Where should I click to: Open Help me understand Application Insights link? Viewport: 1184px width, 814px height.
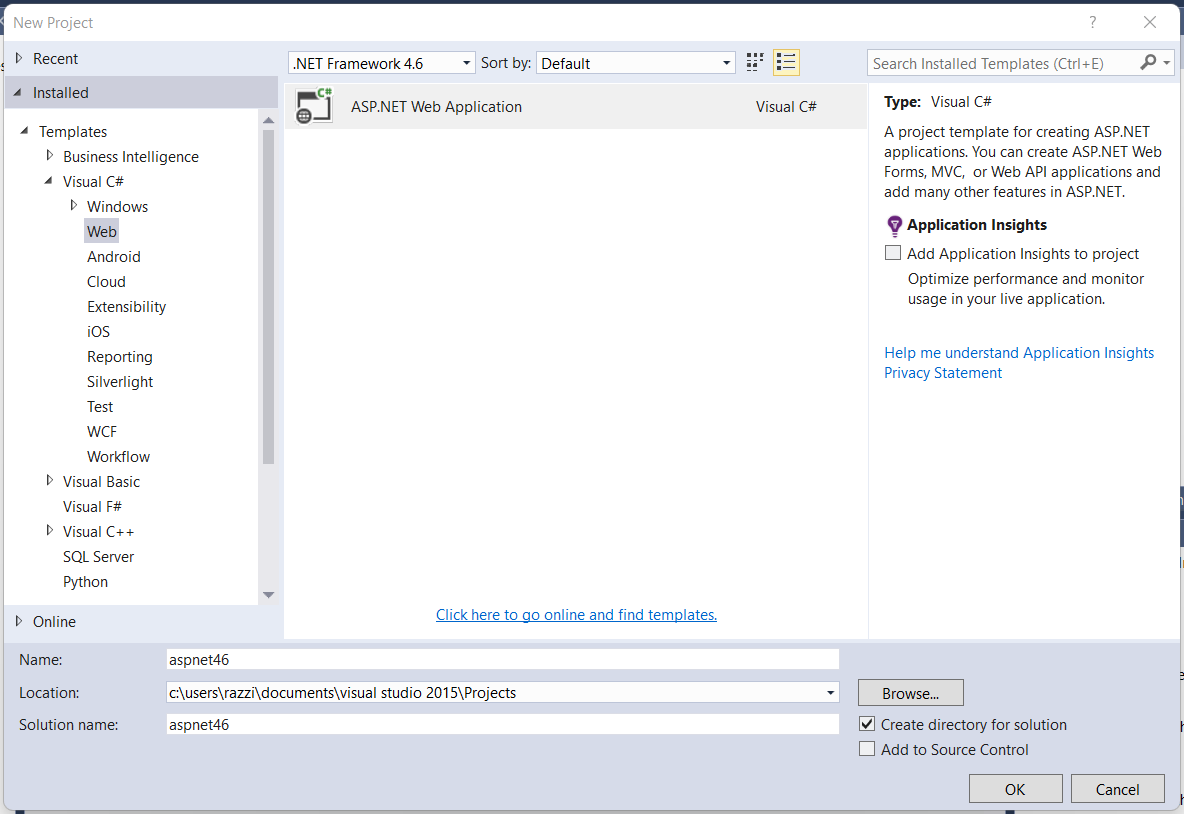click(1019, 353)
